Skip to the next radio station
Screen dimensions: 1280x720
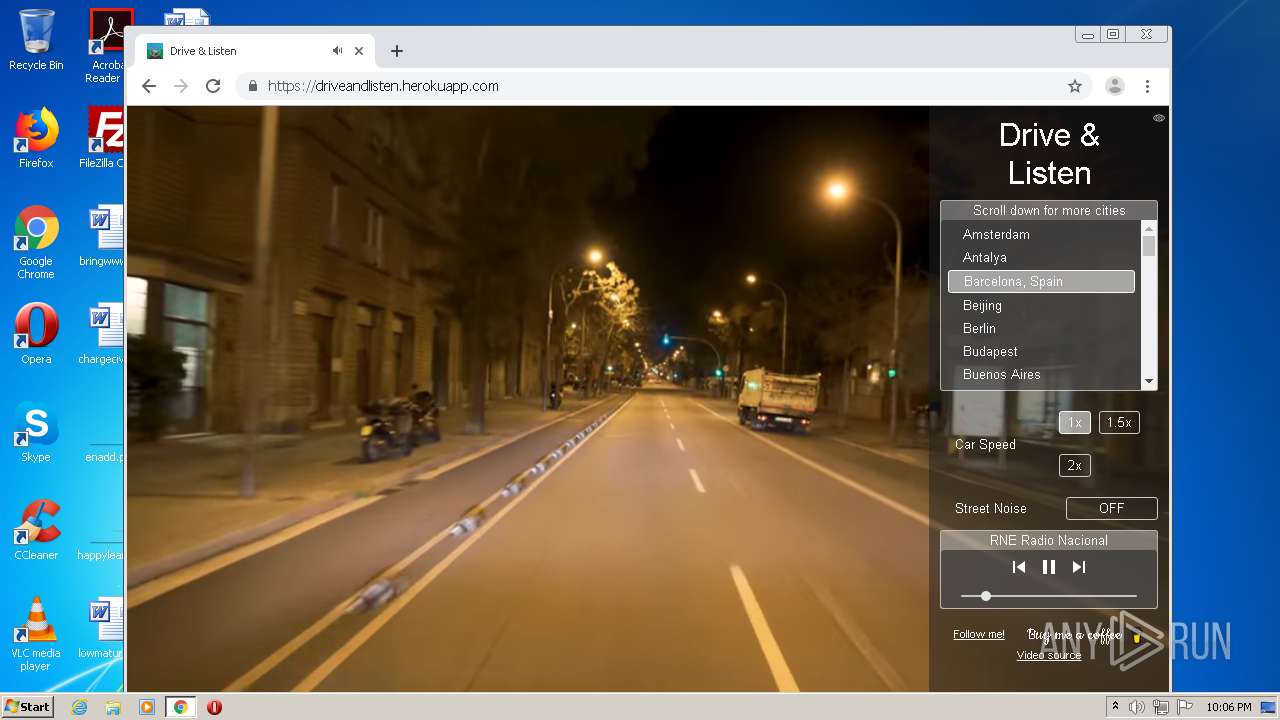pyautogui.click(x=1079, y=567)
